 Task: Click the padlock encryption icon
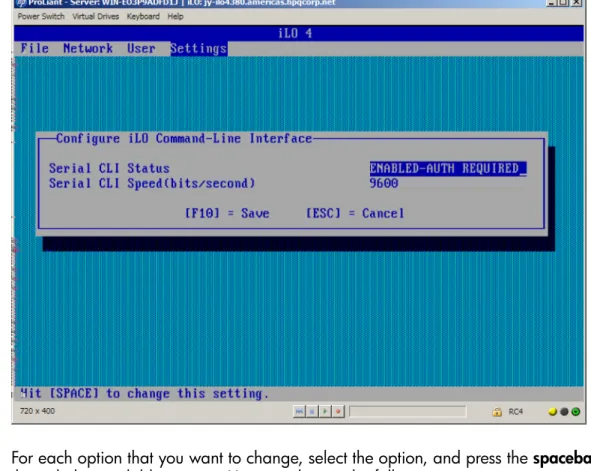(x=497, y=412)
